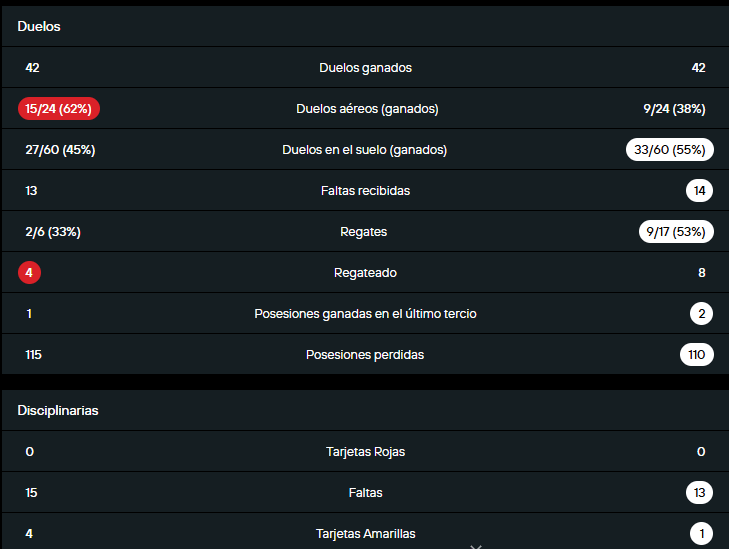Select the 1 badge for Tarjetas Amarillas
The width and height of the screenshot is (729, 549).
click(x=701, y=533)
